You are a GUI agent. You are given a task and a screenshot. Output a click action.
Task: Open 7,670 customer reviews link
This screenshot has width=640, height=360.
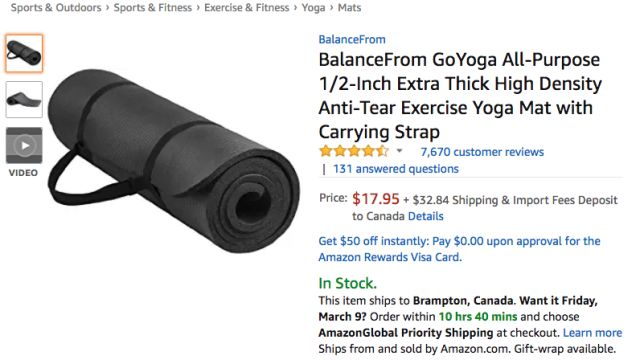point(482,152)
